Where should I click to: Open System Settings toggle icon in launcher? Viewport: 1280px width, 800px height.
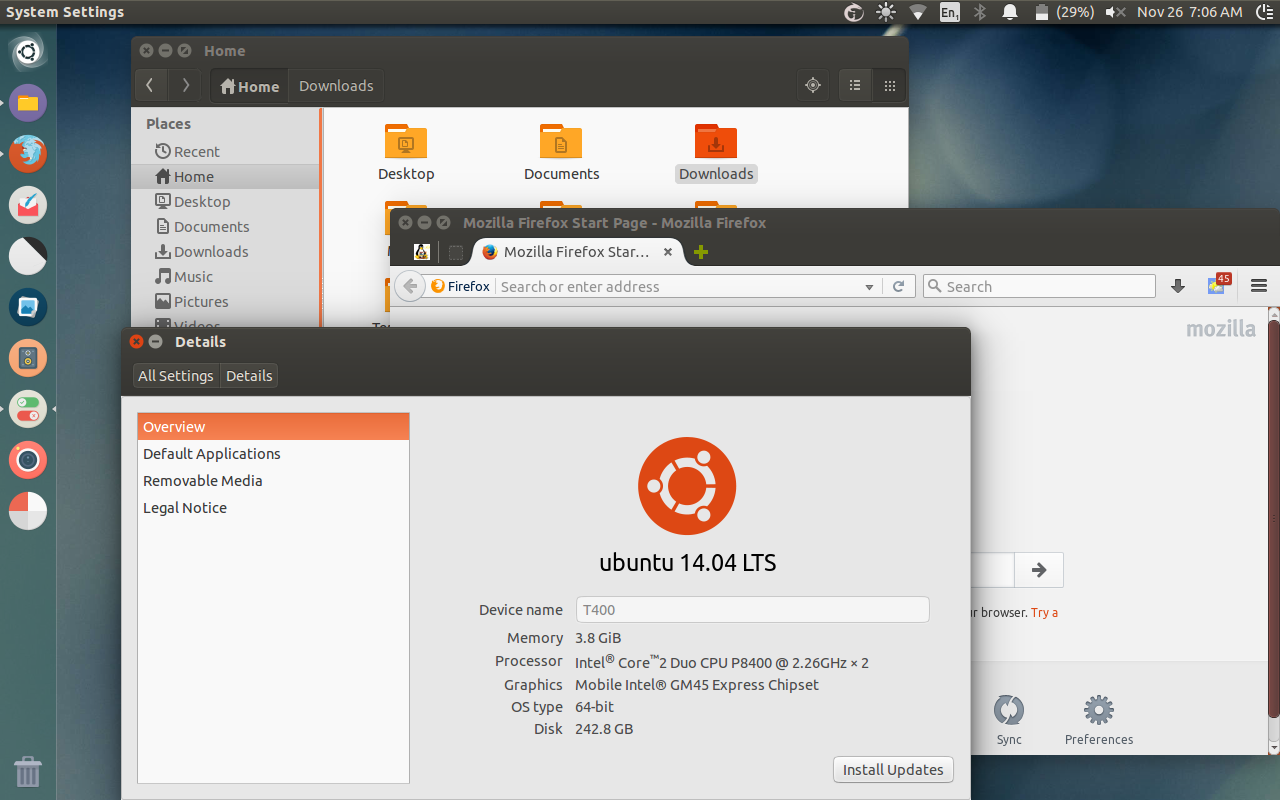[x=28, y=409]
